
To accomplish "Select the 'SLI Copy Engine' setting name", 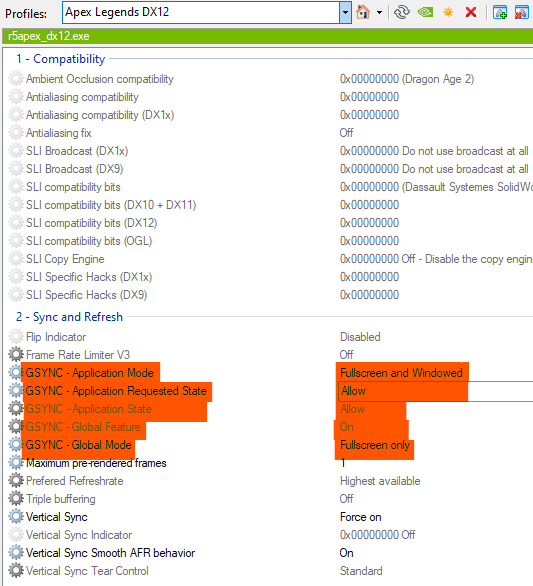I will click(x=65, y=259).
